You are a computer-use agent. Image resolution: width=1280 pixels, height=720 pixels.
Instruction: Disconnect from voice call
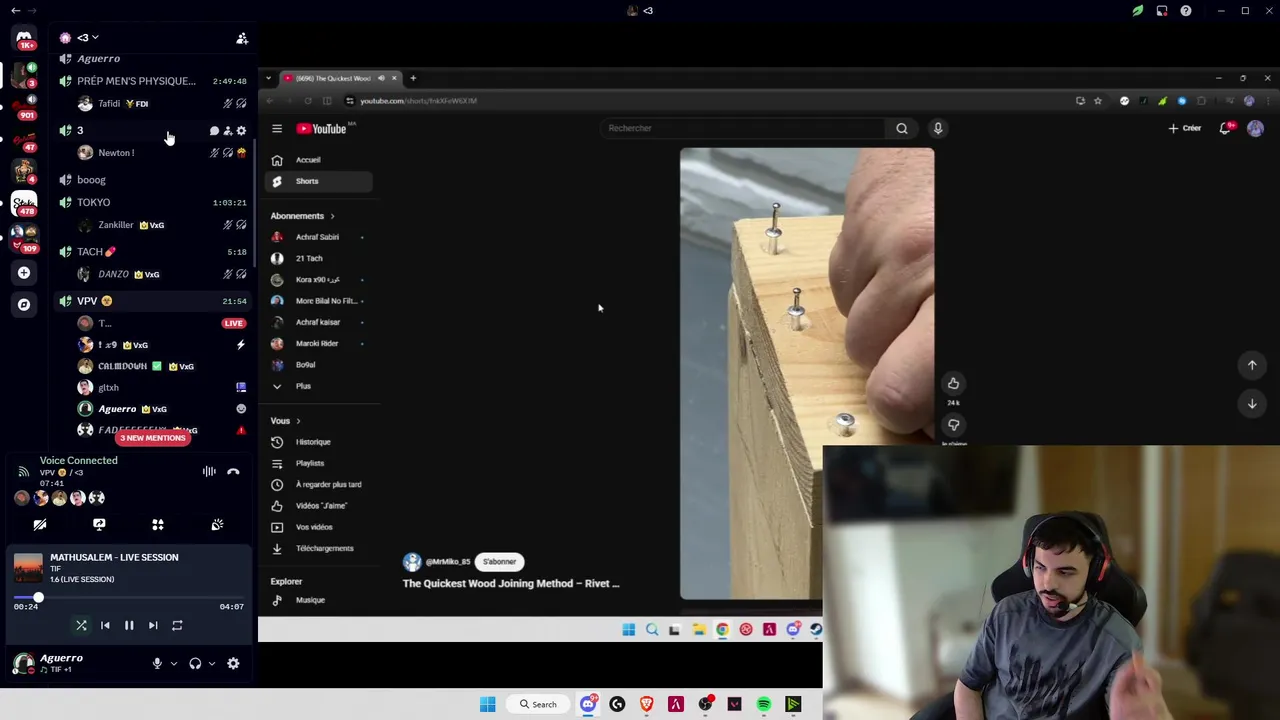pyautogui.click(x=233, y=471)
